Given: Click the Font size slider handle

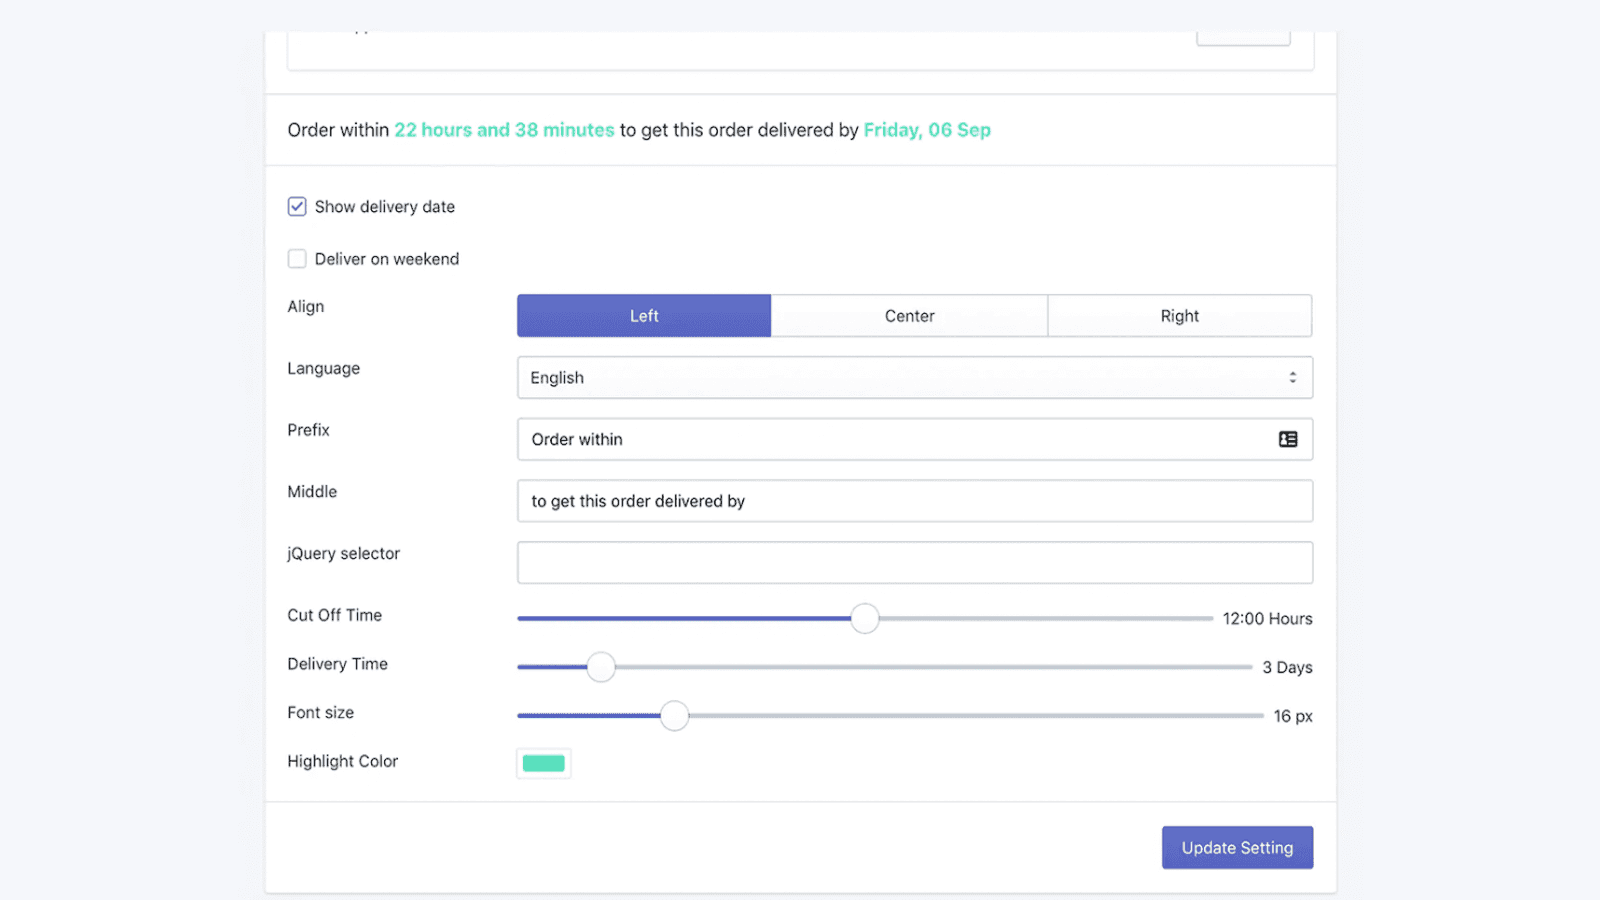Looking at the screenshot, I should 675,715.
